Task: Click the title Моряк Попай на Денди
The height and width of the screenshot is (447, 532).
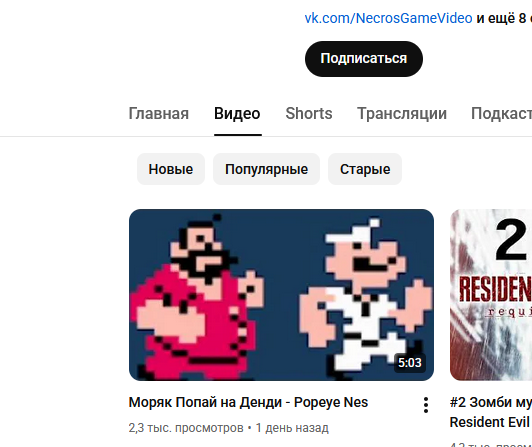Action: (x=205, y=403)
